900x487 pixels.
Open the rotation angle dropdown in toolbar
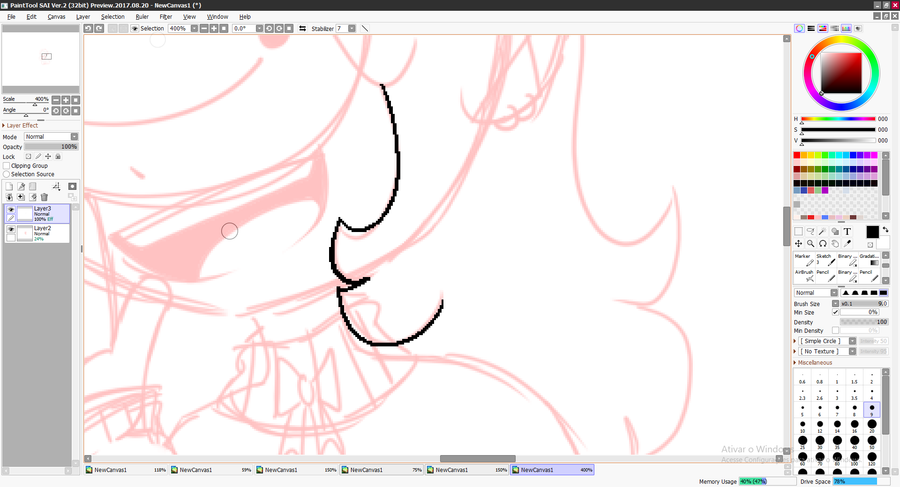pyautogui.click(x=259, y=28)
